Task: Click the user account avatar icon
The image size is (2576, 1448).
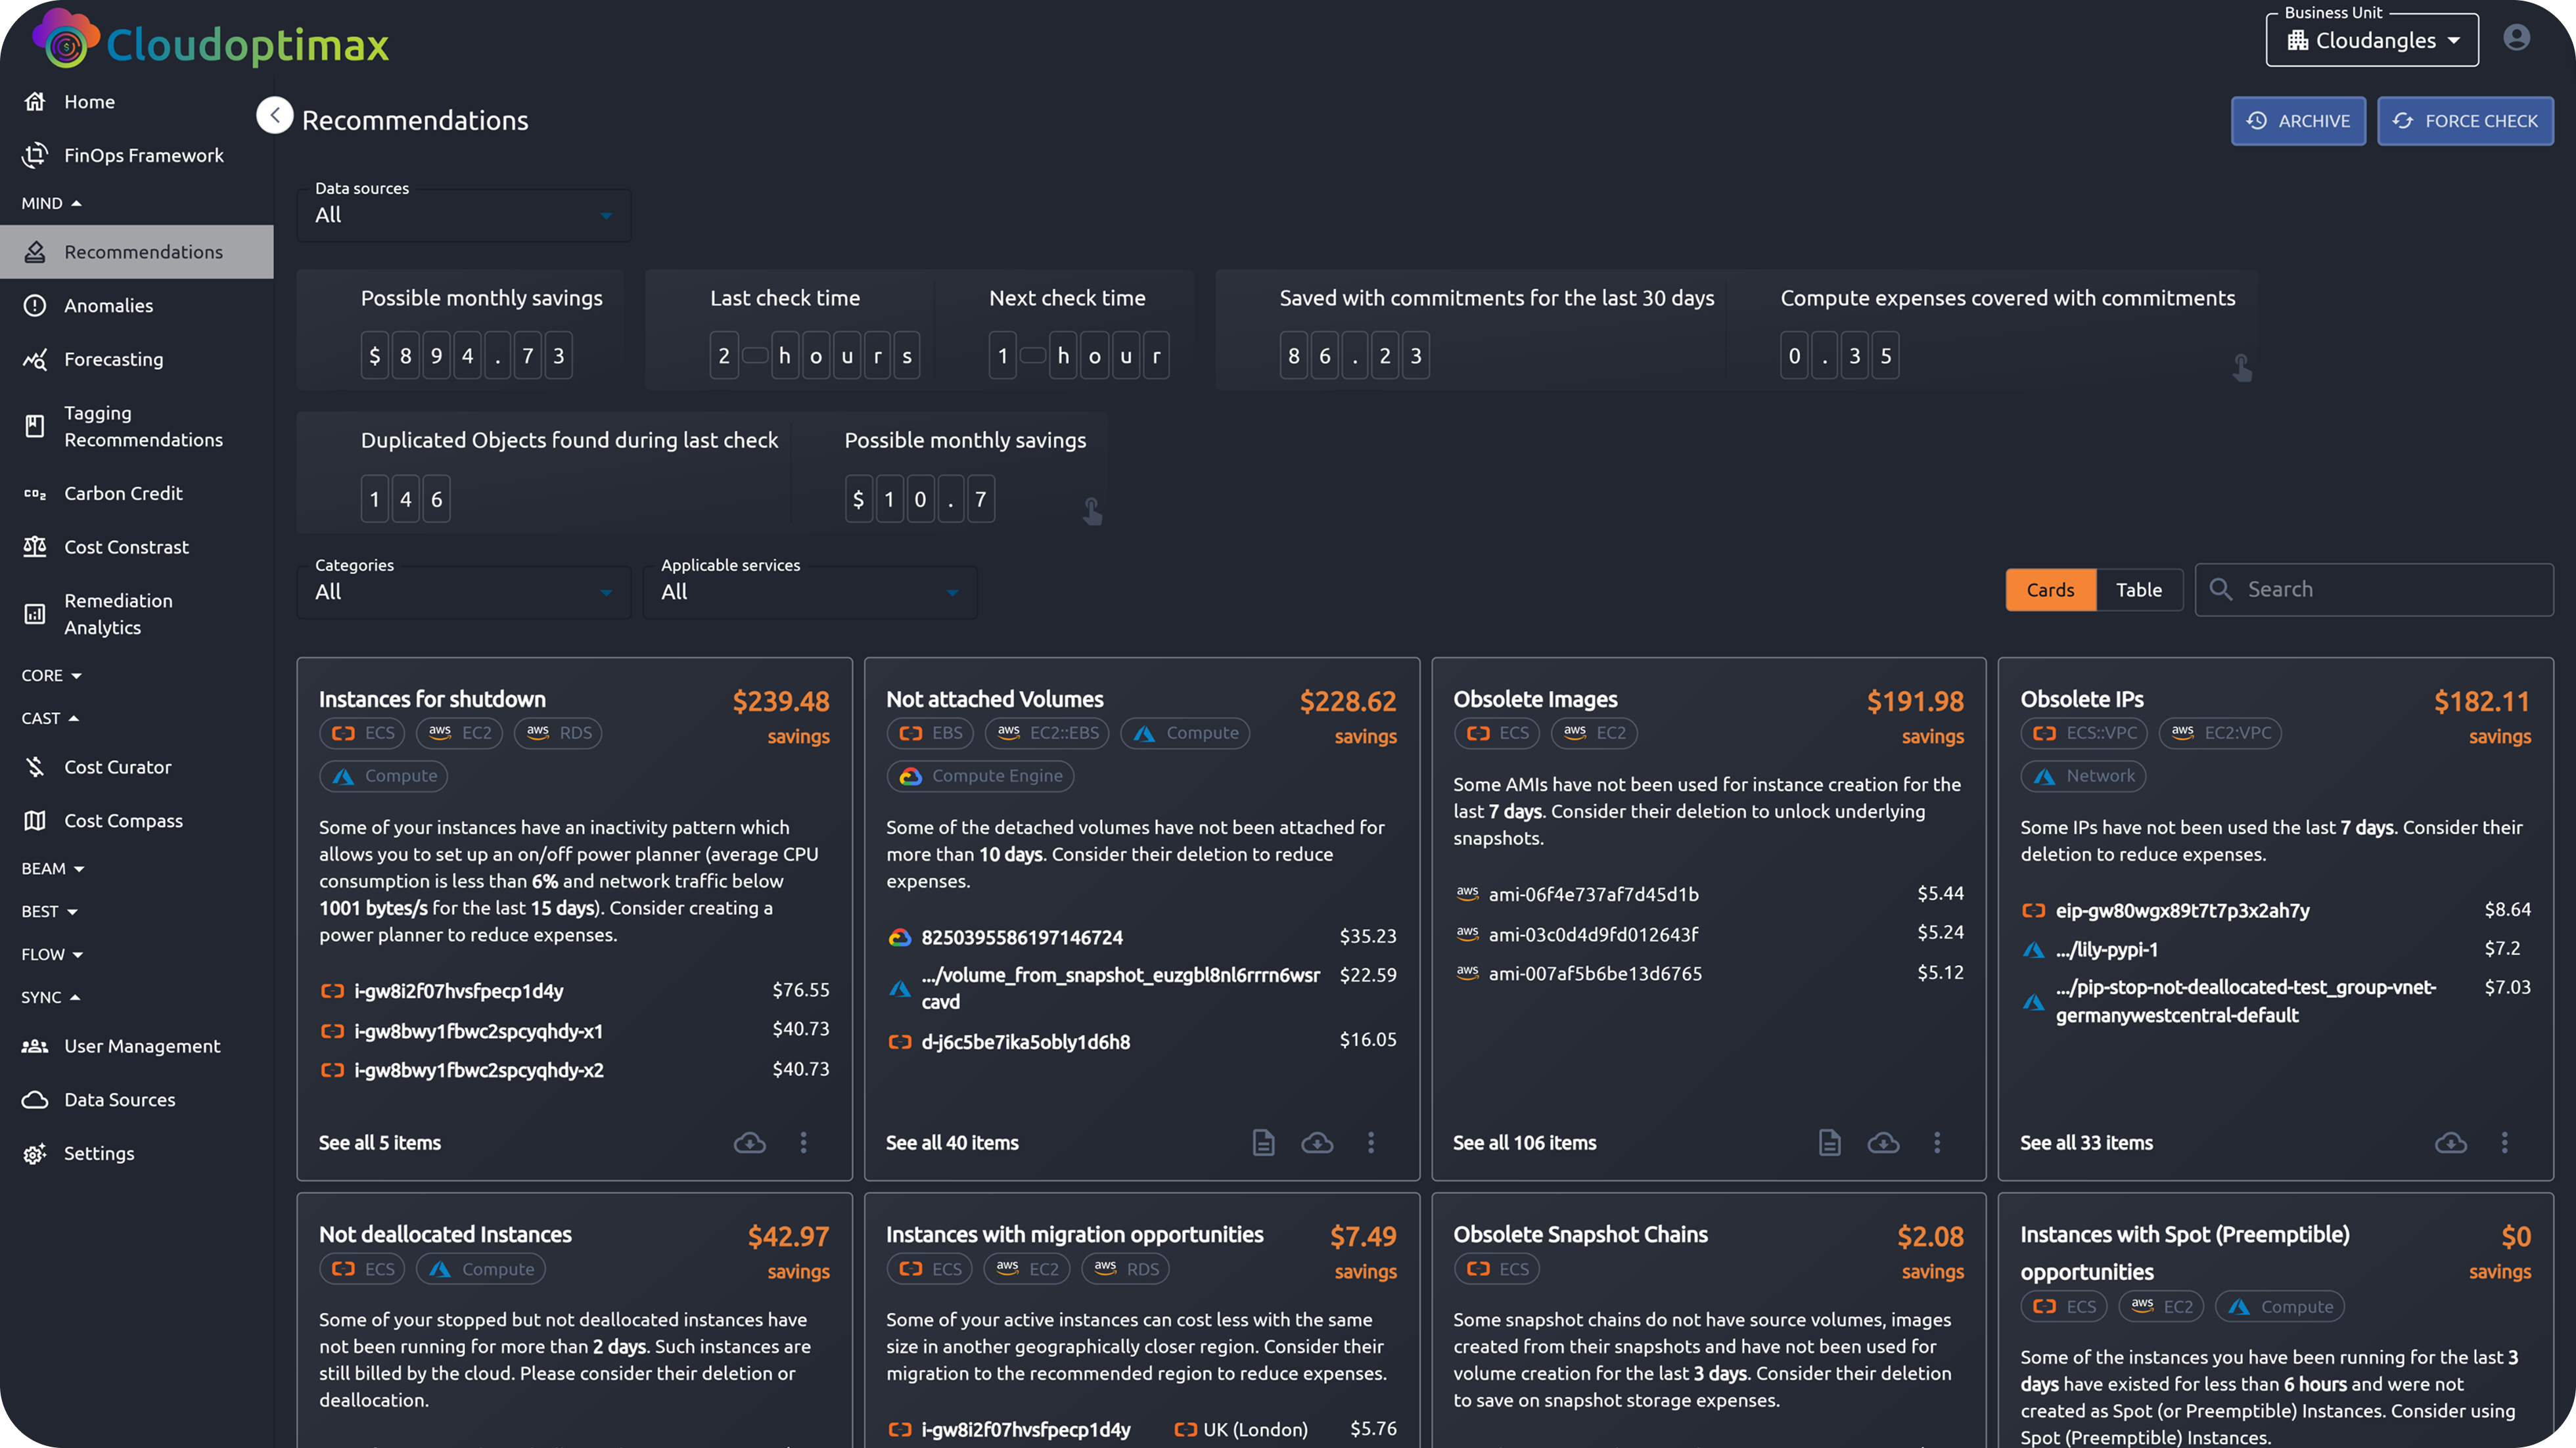Action: pos(2516,38)
